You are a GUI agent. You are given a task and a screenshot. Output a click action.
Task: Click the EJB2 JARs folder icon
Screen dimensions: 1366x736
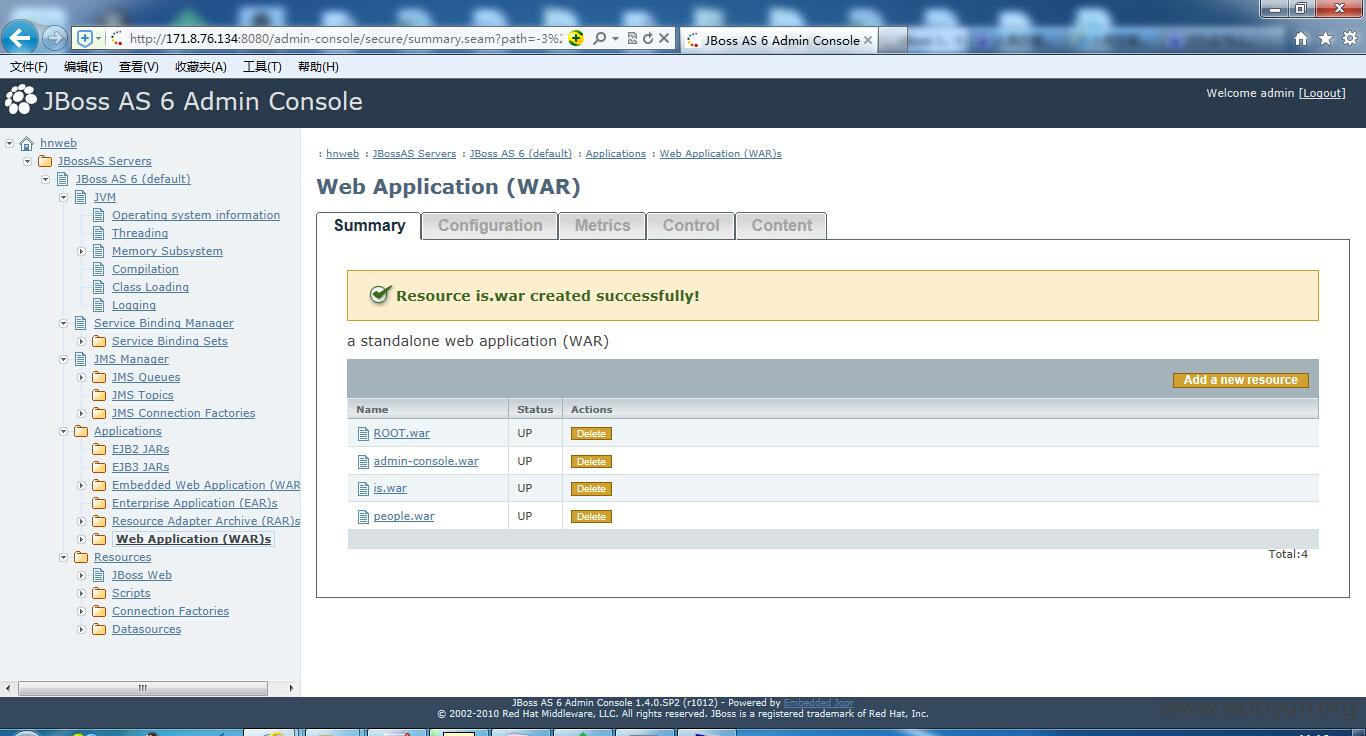(x=99, y=449)
